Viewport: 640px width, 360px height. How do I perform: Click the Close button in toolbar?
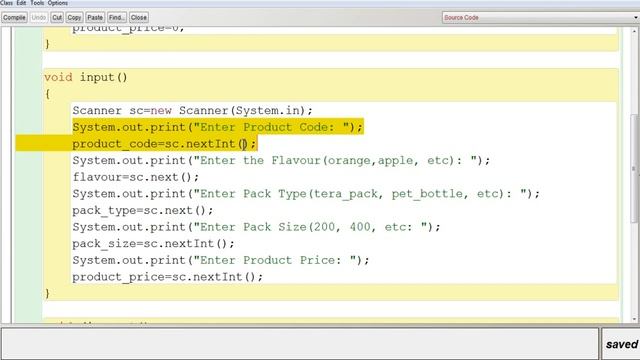point(139,18)
